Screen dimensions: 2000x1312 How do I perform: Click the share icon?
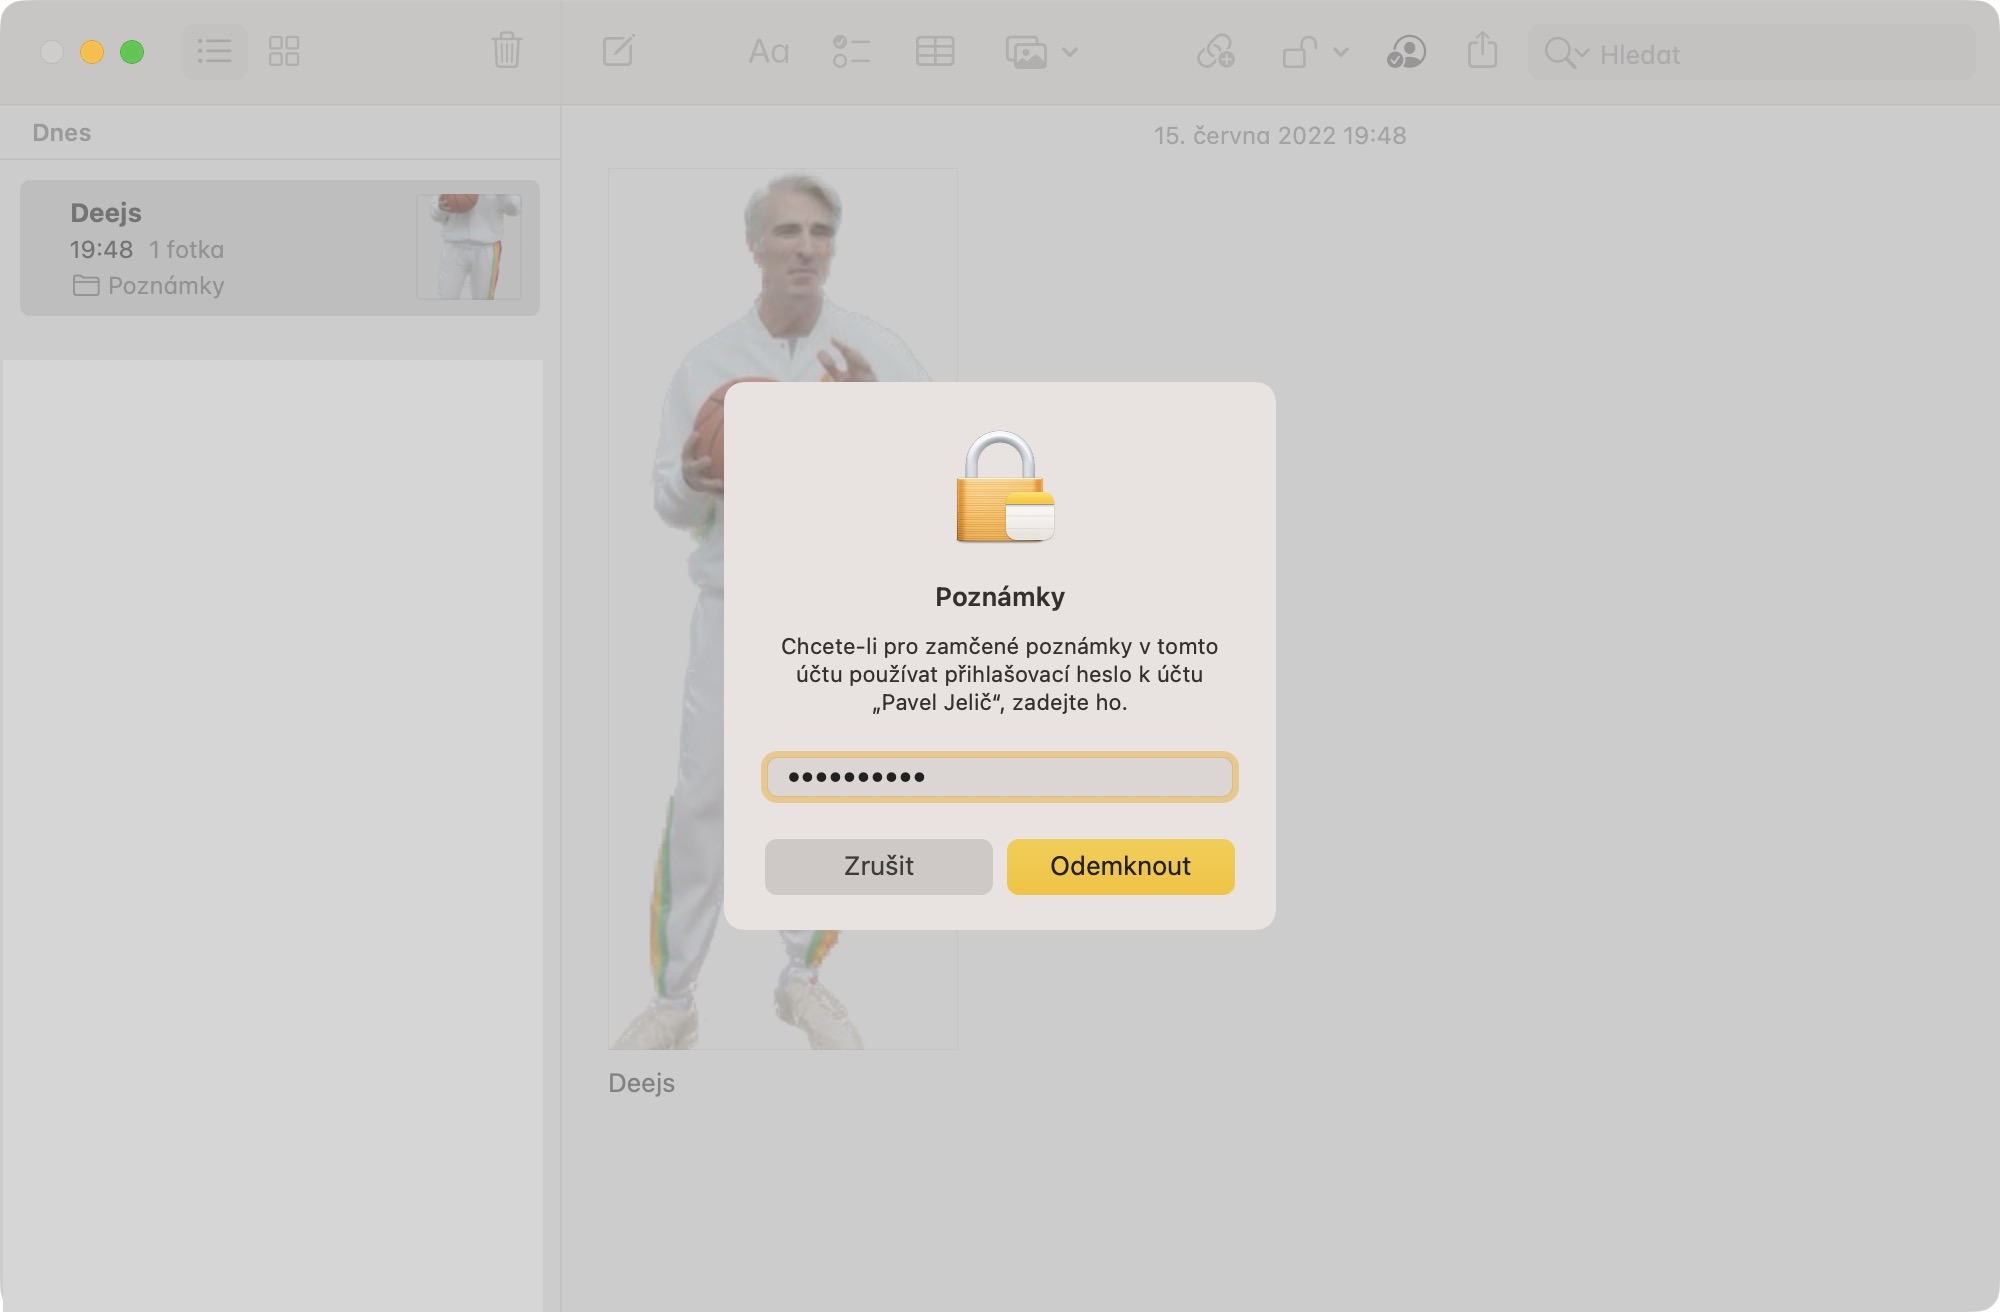[1482, 51]
